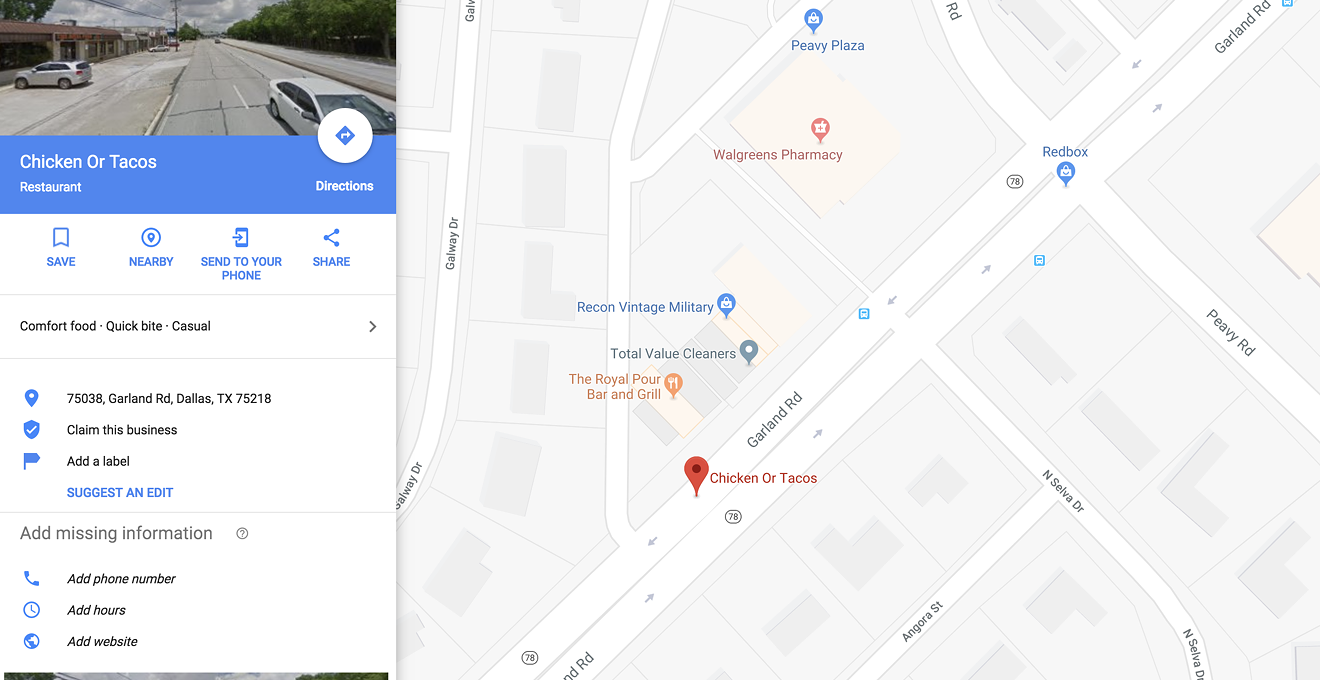
Task: Open Nearby search icon
Action: [x=151, y=238]
